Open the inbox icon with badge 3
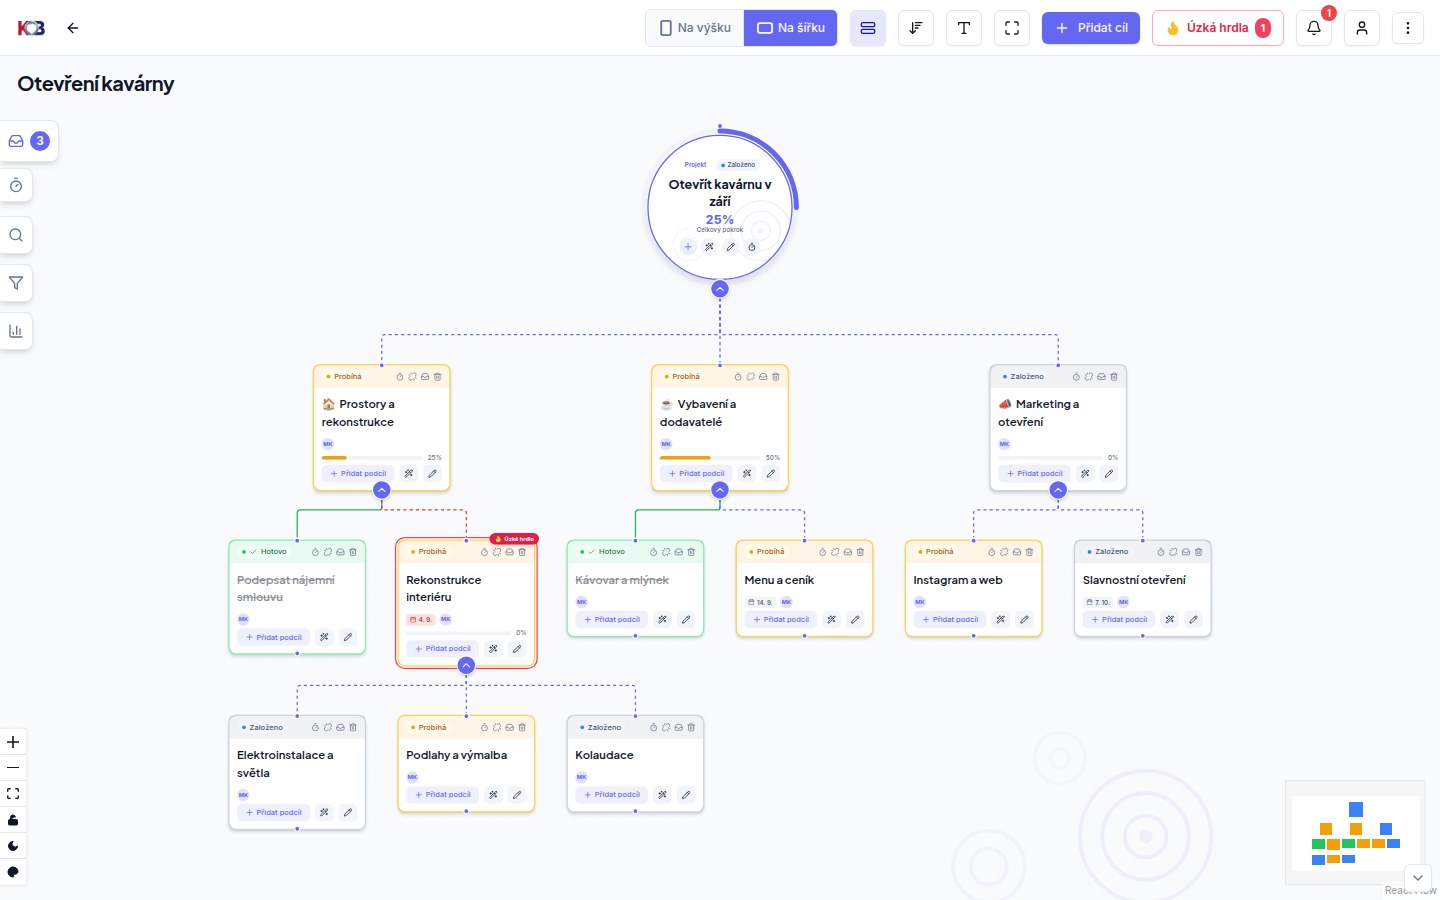The height and width of the screenshot is (900, 1440). click(28, 141)
